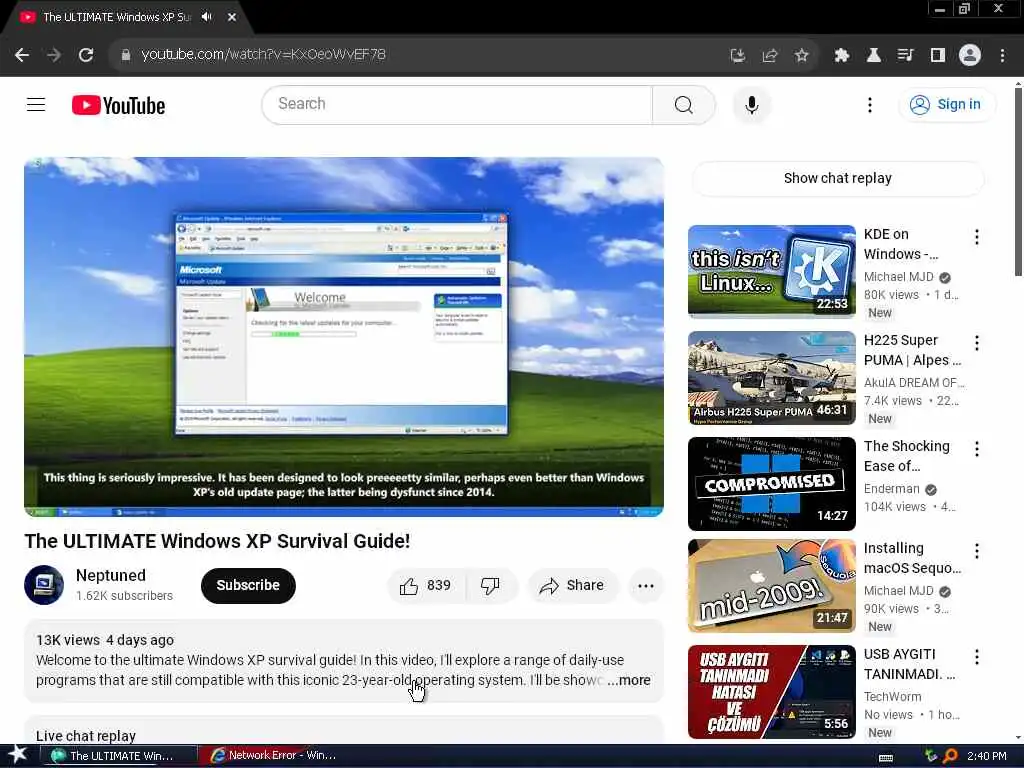Like the video with thumbs up
Screen dimensions: 1024x768
pos(426,586)
